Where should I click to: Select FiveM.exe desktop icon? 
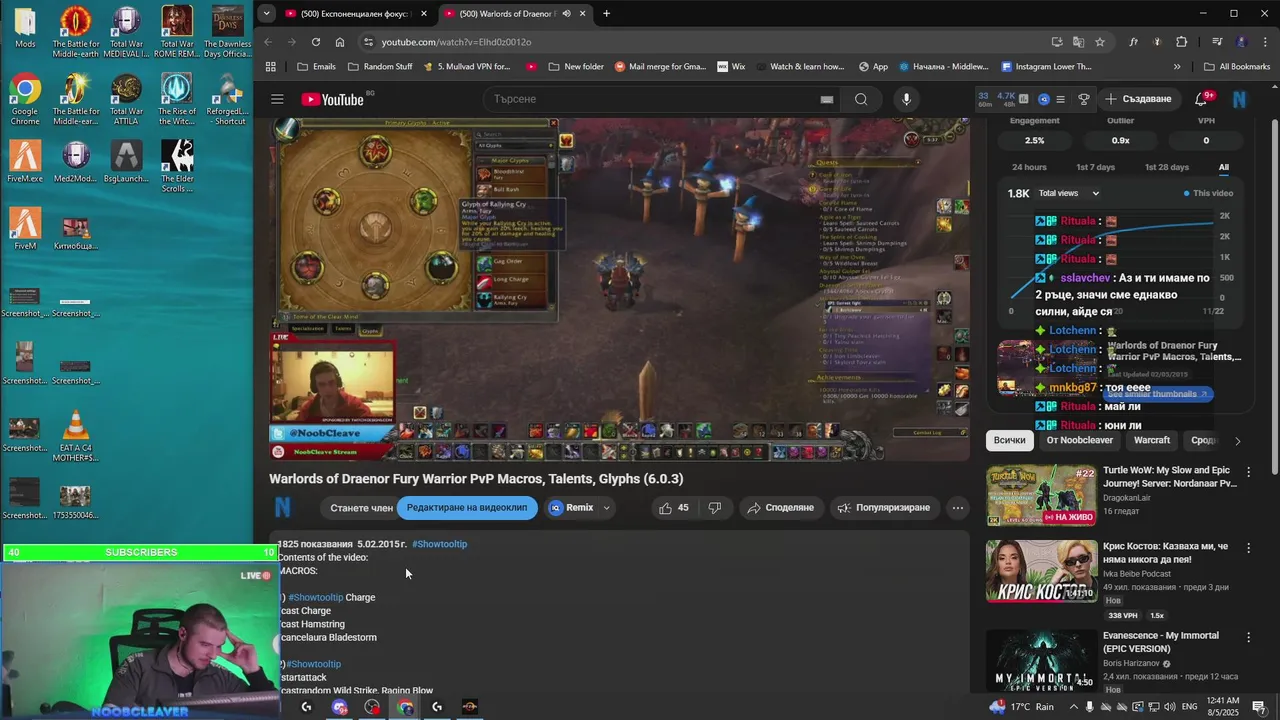tap(25, 162)
